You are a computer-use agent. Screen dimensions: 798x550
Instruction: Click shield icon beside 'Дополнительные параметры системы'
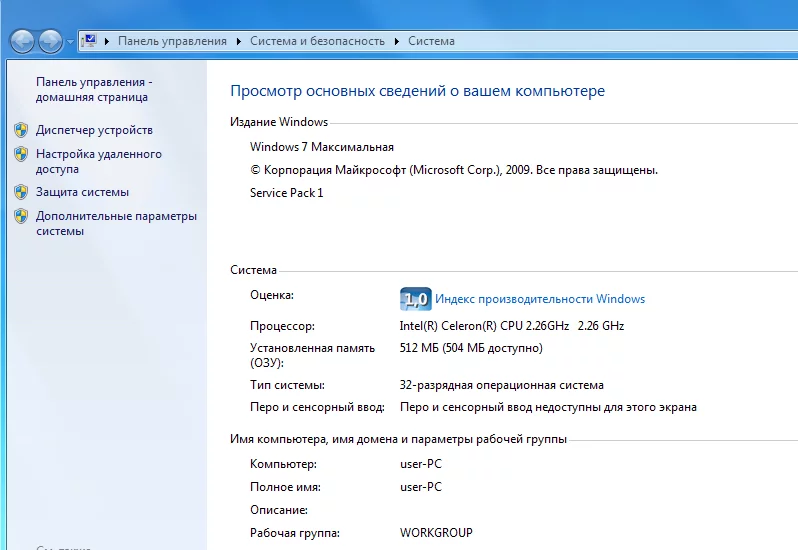click(21, 216)
